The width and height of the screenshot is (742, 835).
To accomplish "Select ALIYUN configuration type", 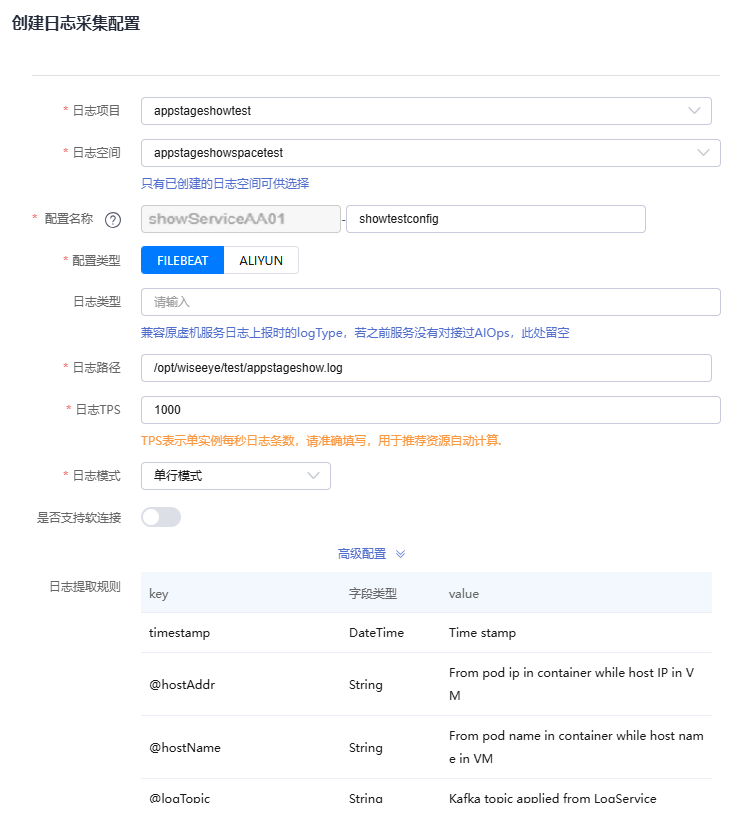I will (261, 260).
